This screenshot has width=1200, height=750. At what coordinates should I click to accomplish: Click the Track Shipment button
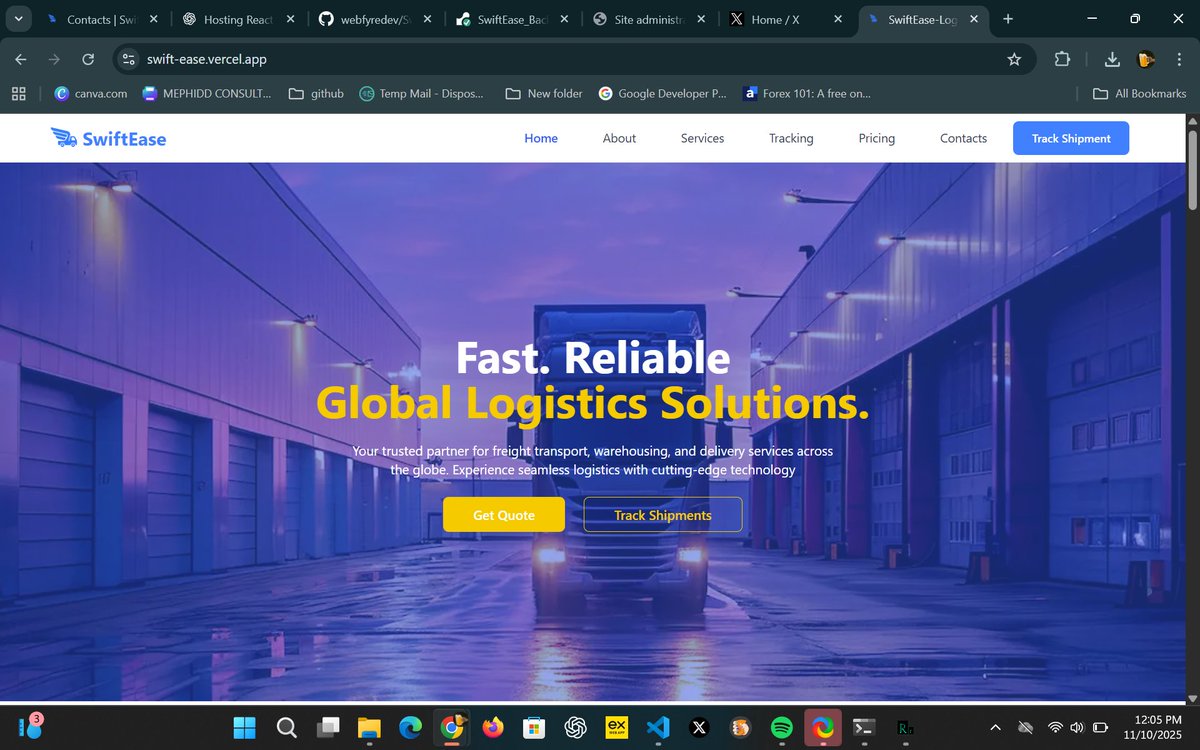pos(1070,138)
